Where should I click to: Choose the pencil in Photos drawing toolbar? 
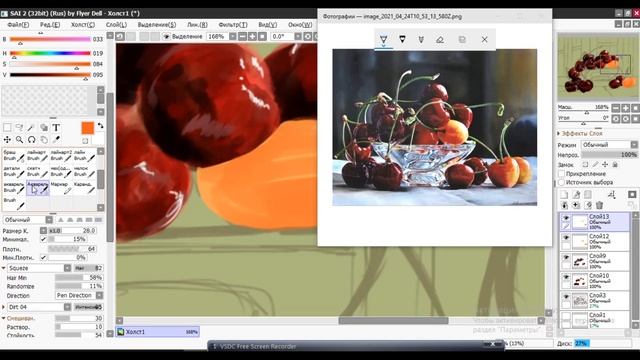click(x=402, y=40)
